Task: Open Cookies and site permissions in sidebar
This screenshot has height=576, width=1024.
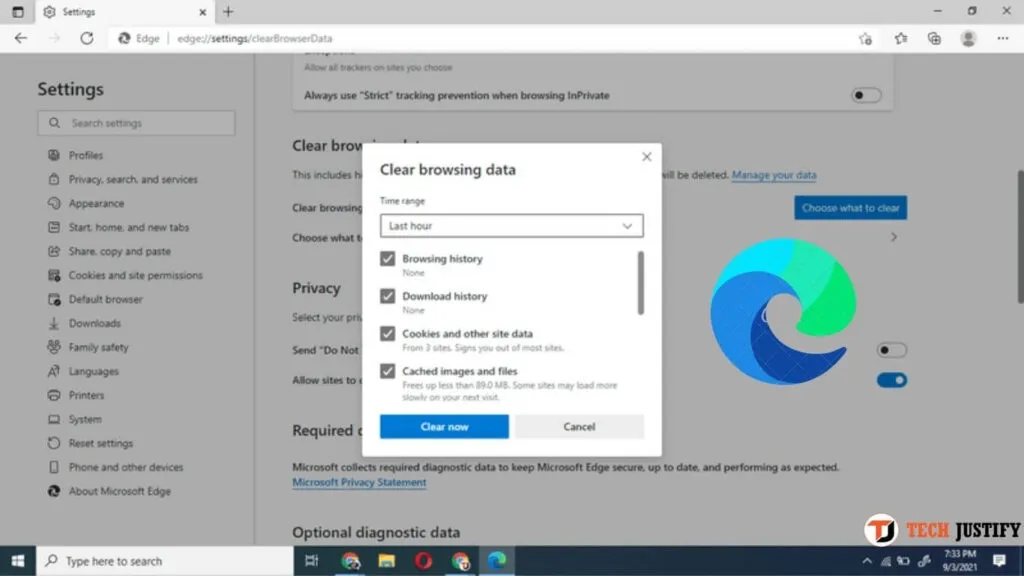Action: point(135,275)
